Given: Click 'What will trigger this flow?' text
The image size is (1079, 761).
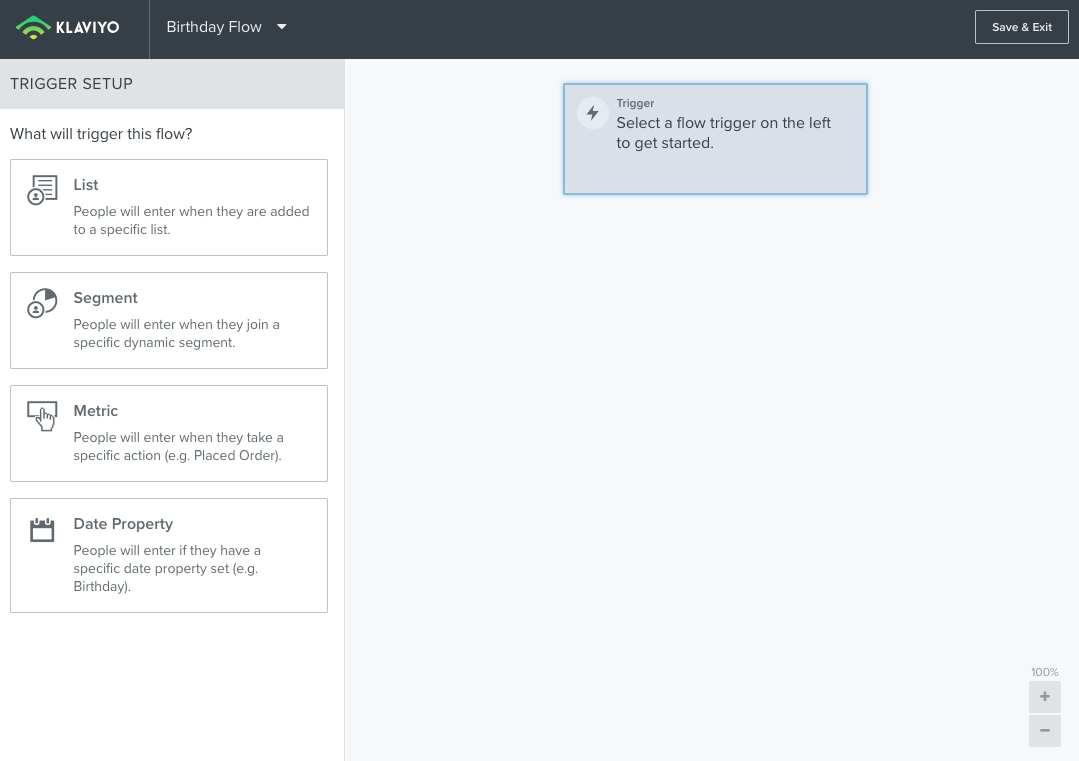Looking at the screenshot, I should pyautogui.click(x=101, y=133).
